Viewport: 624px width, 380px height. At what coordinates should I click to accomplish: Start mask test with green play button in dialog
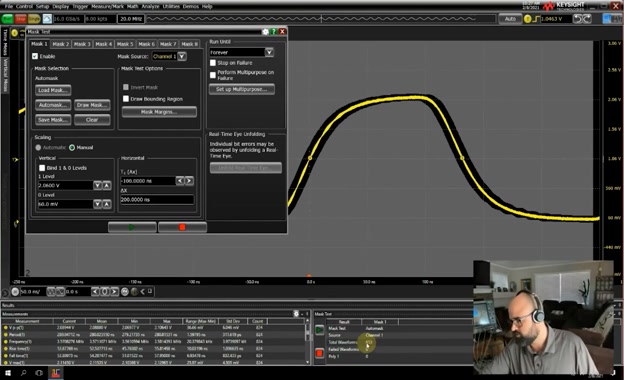[132, 227]
